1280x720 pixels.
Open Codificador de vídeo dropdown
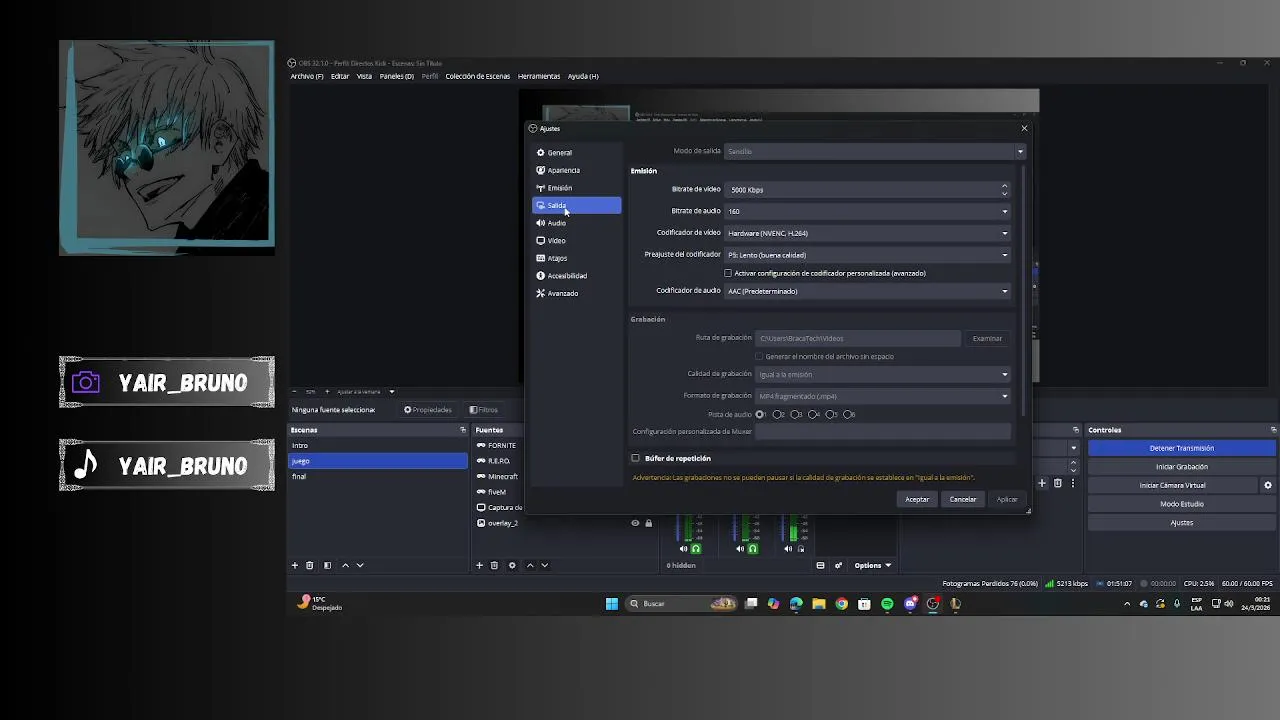[x=868, y=233]
